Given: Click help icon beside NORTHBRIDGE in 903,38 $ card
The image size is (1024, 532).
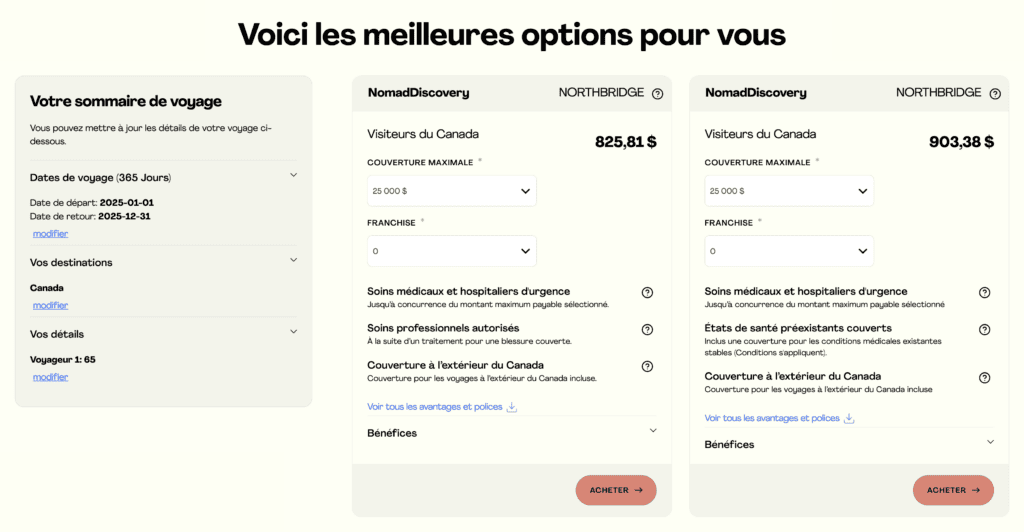Looking at the screenshot, I should [x=994, y=94].
